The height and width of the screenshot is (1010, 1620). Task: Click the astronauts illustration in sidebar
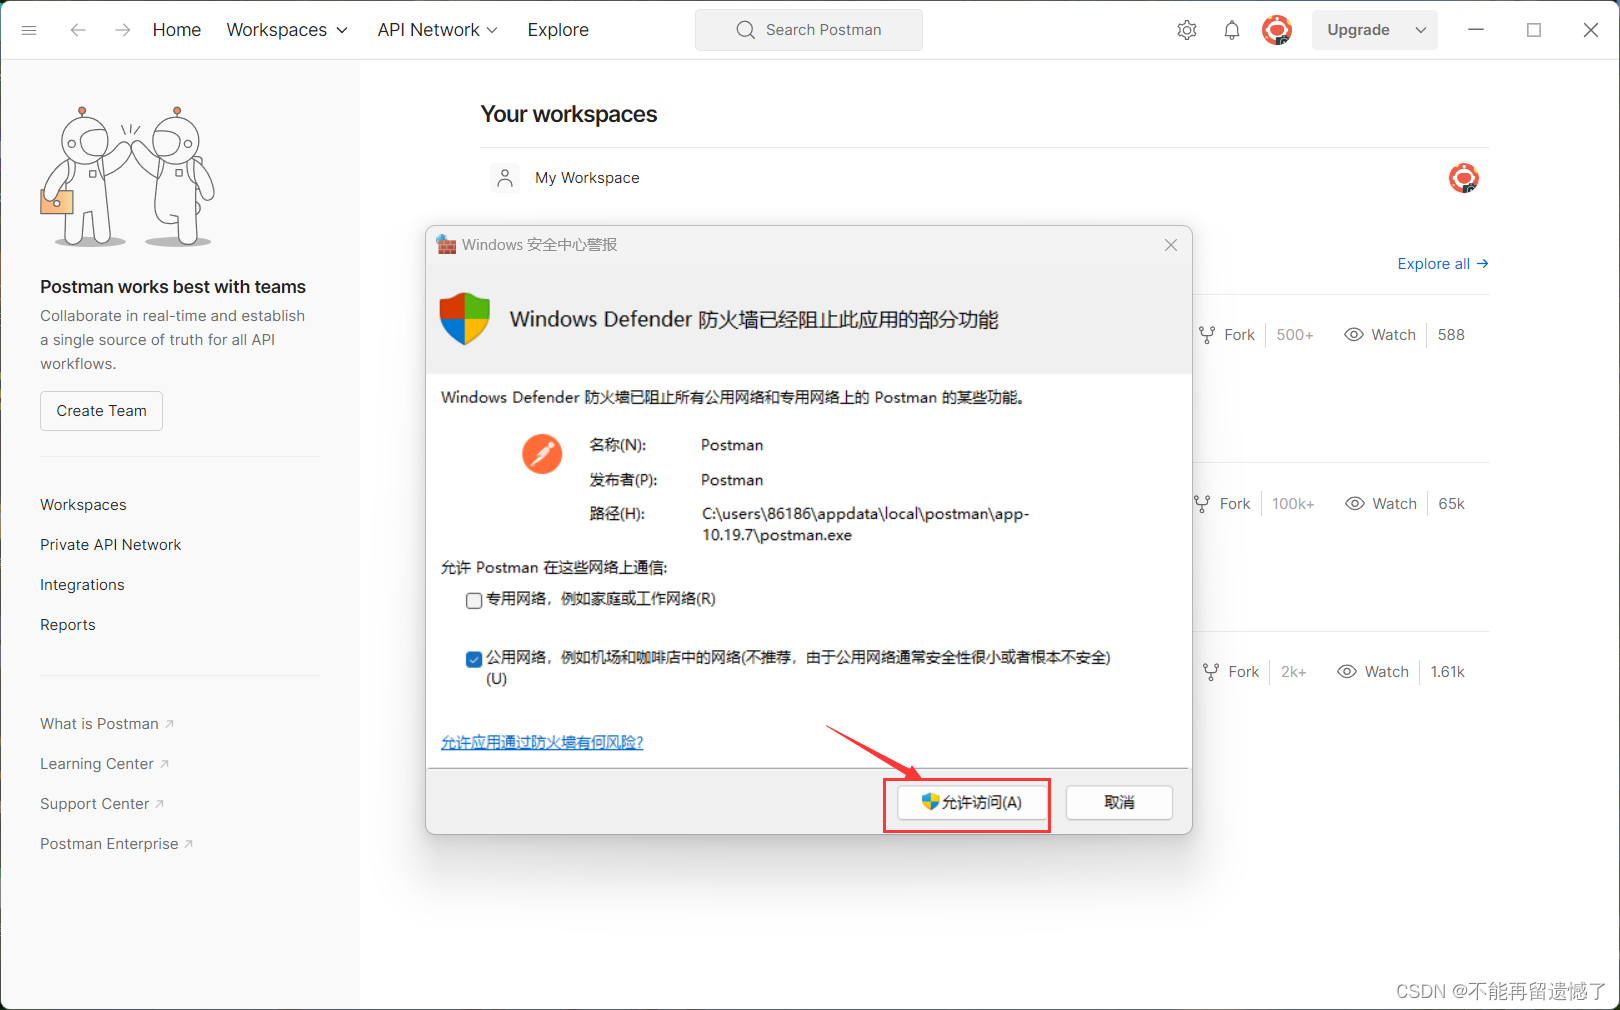point(127,176)
